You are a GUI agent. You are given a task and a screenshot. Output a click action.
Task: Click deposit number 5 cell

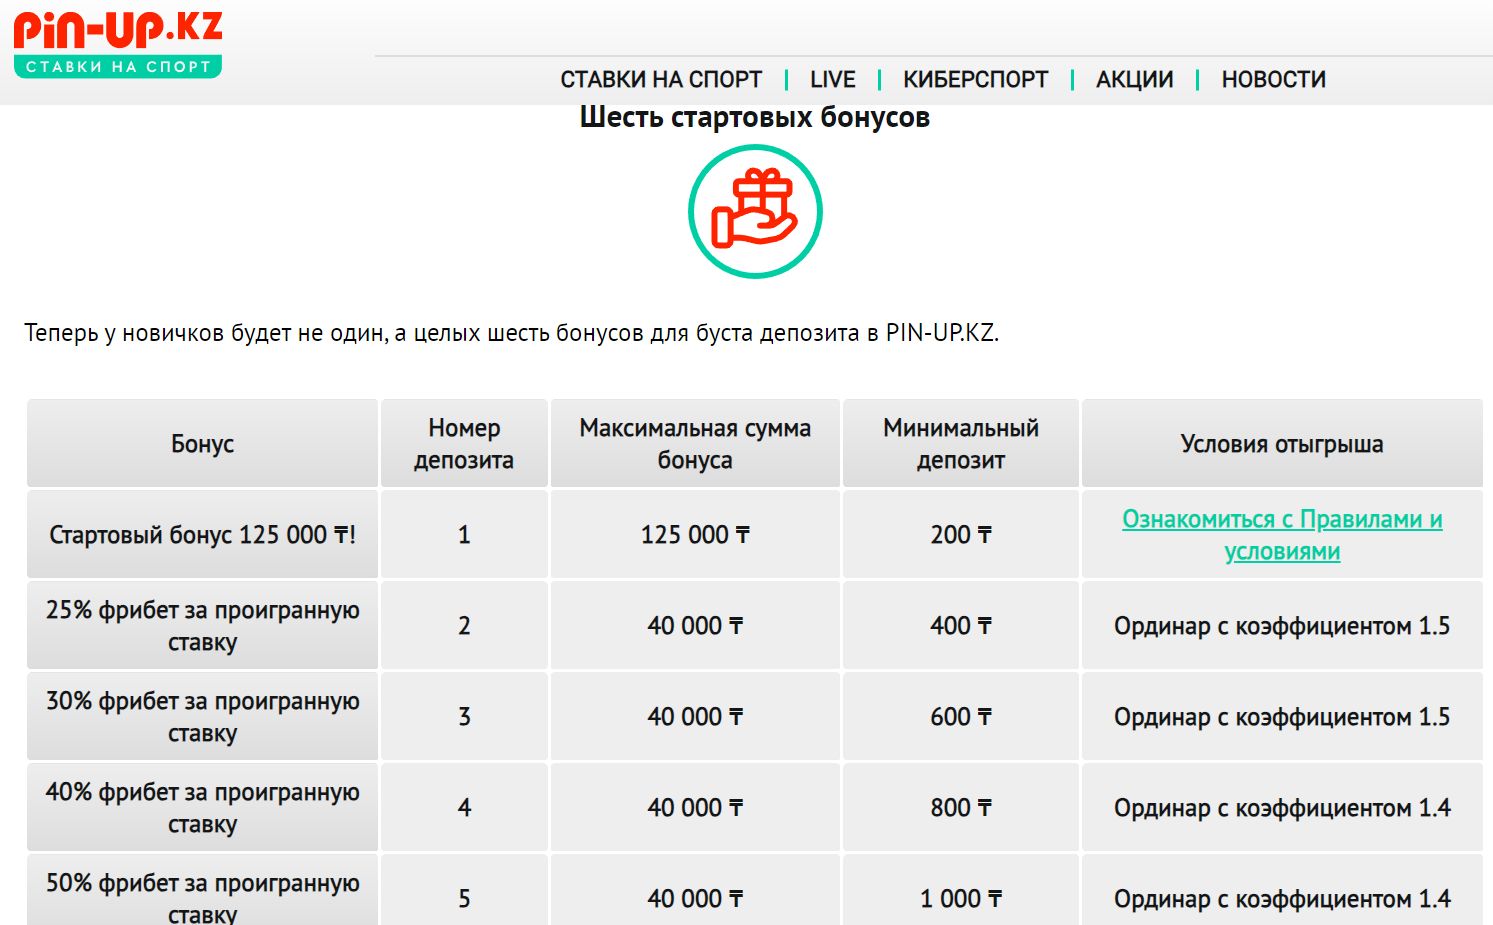[x=464, y=890]
